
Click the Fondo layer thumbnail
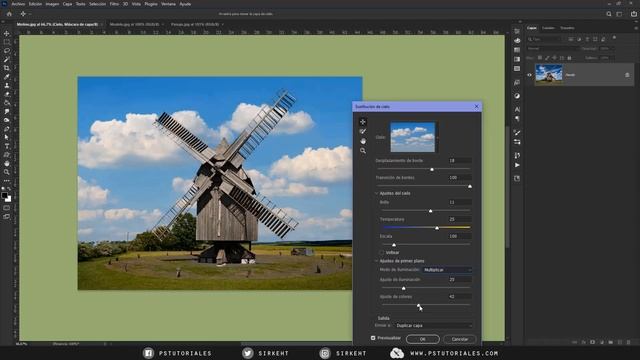(549, 74)
